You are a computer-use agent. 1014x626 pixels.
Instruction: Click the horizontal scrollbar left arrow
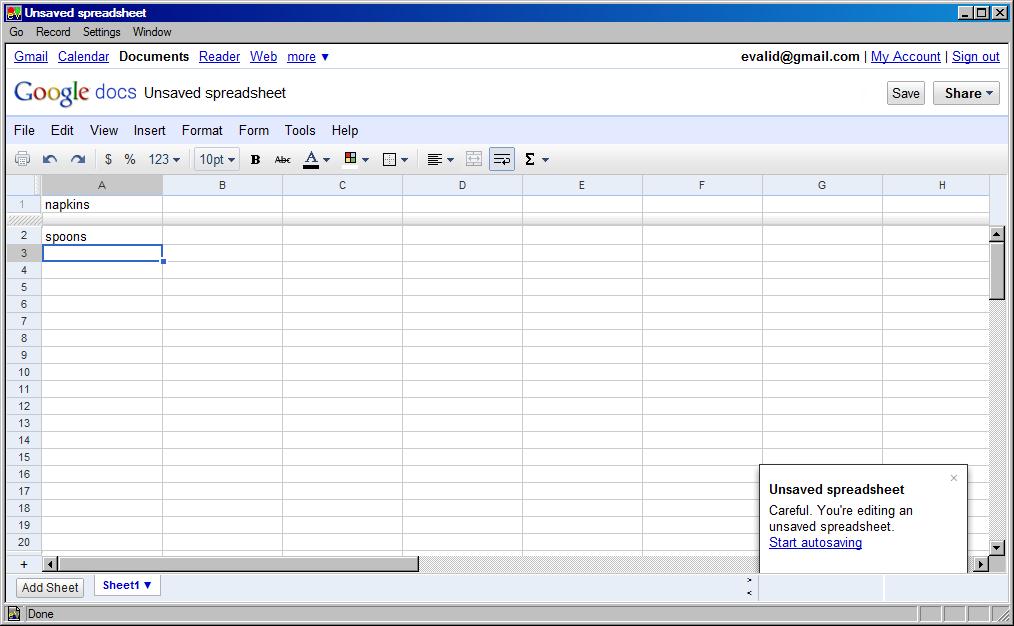[50, 564]
